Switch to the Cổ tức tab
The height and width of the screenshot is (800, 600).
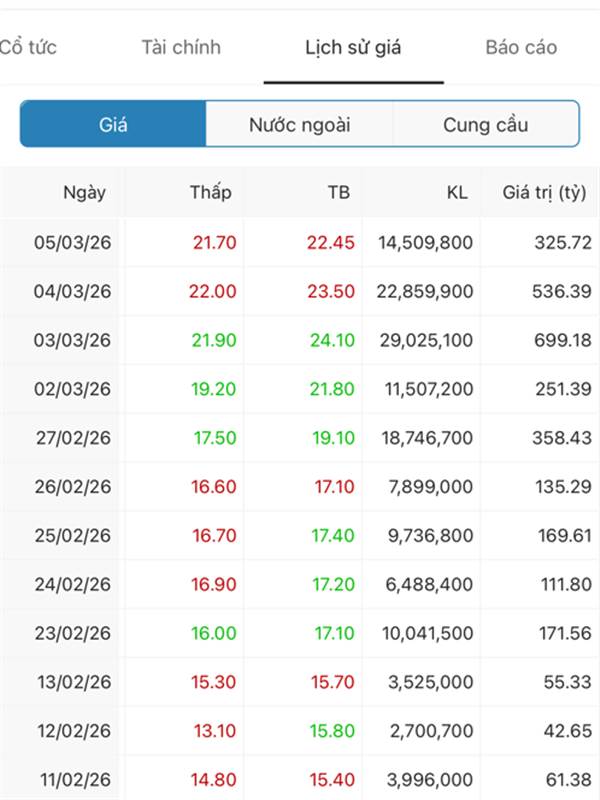click(28, 47)
